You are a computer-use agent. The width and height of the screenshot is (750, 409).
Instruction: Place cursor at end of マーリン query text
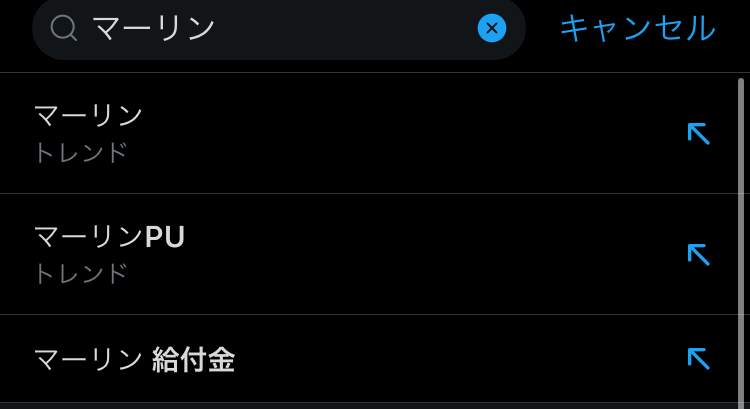click(x=217, y=28)
